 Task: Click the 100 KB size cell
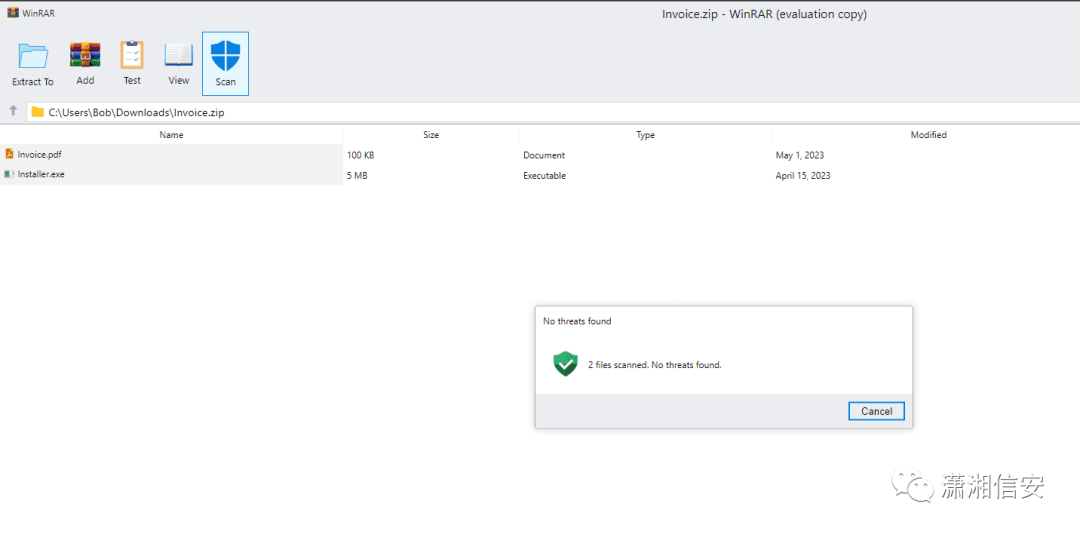pyautogui.click(x=360, y=156)
